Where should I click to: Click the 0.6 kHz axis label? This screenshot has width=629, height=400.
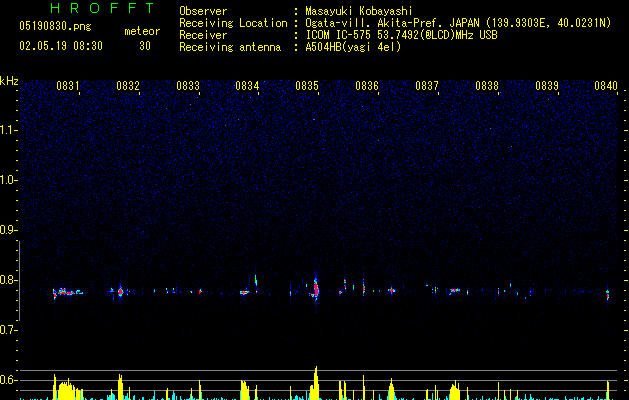(8, 380)
